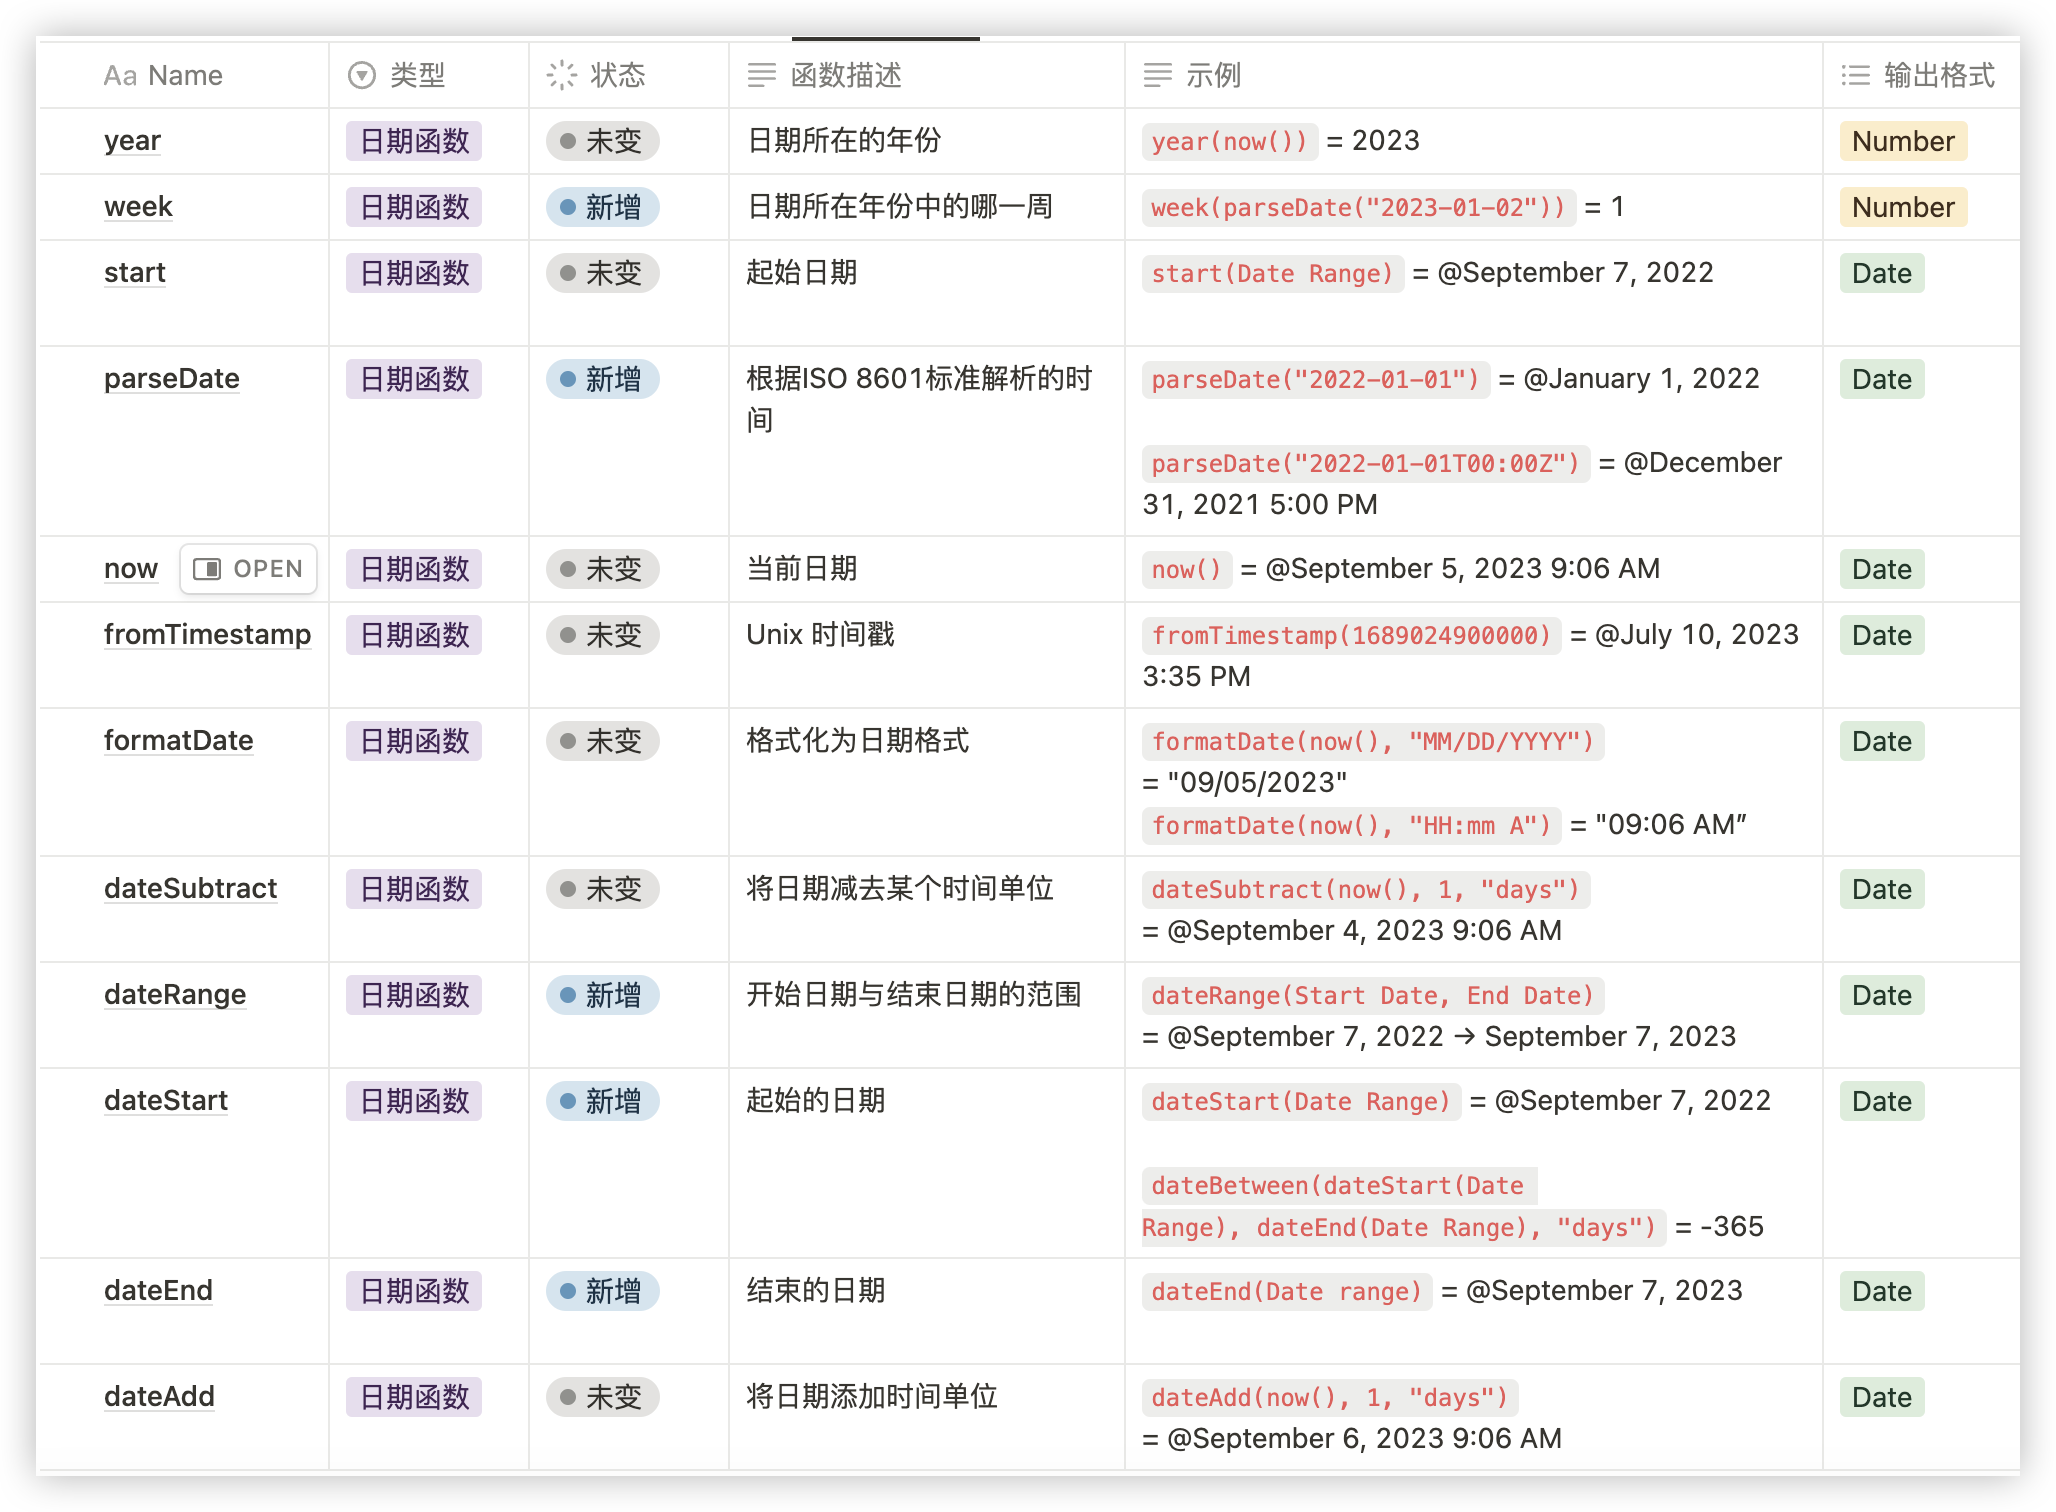Click the text icon beside 示例 header
2056x1512 pixels.
[x=1158, y=74]
